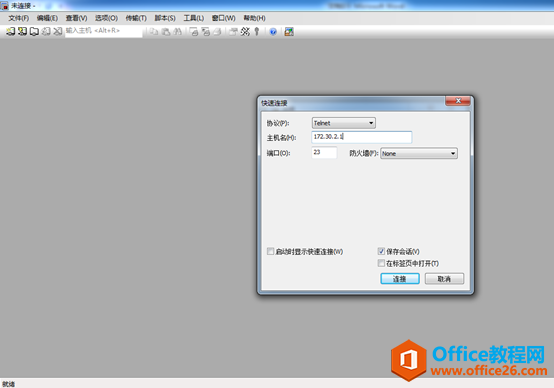Click the Find binoculars toolbar icon
Screen dimensions: 554x388
pyautogui.click(x=177, y=32)
